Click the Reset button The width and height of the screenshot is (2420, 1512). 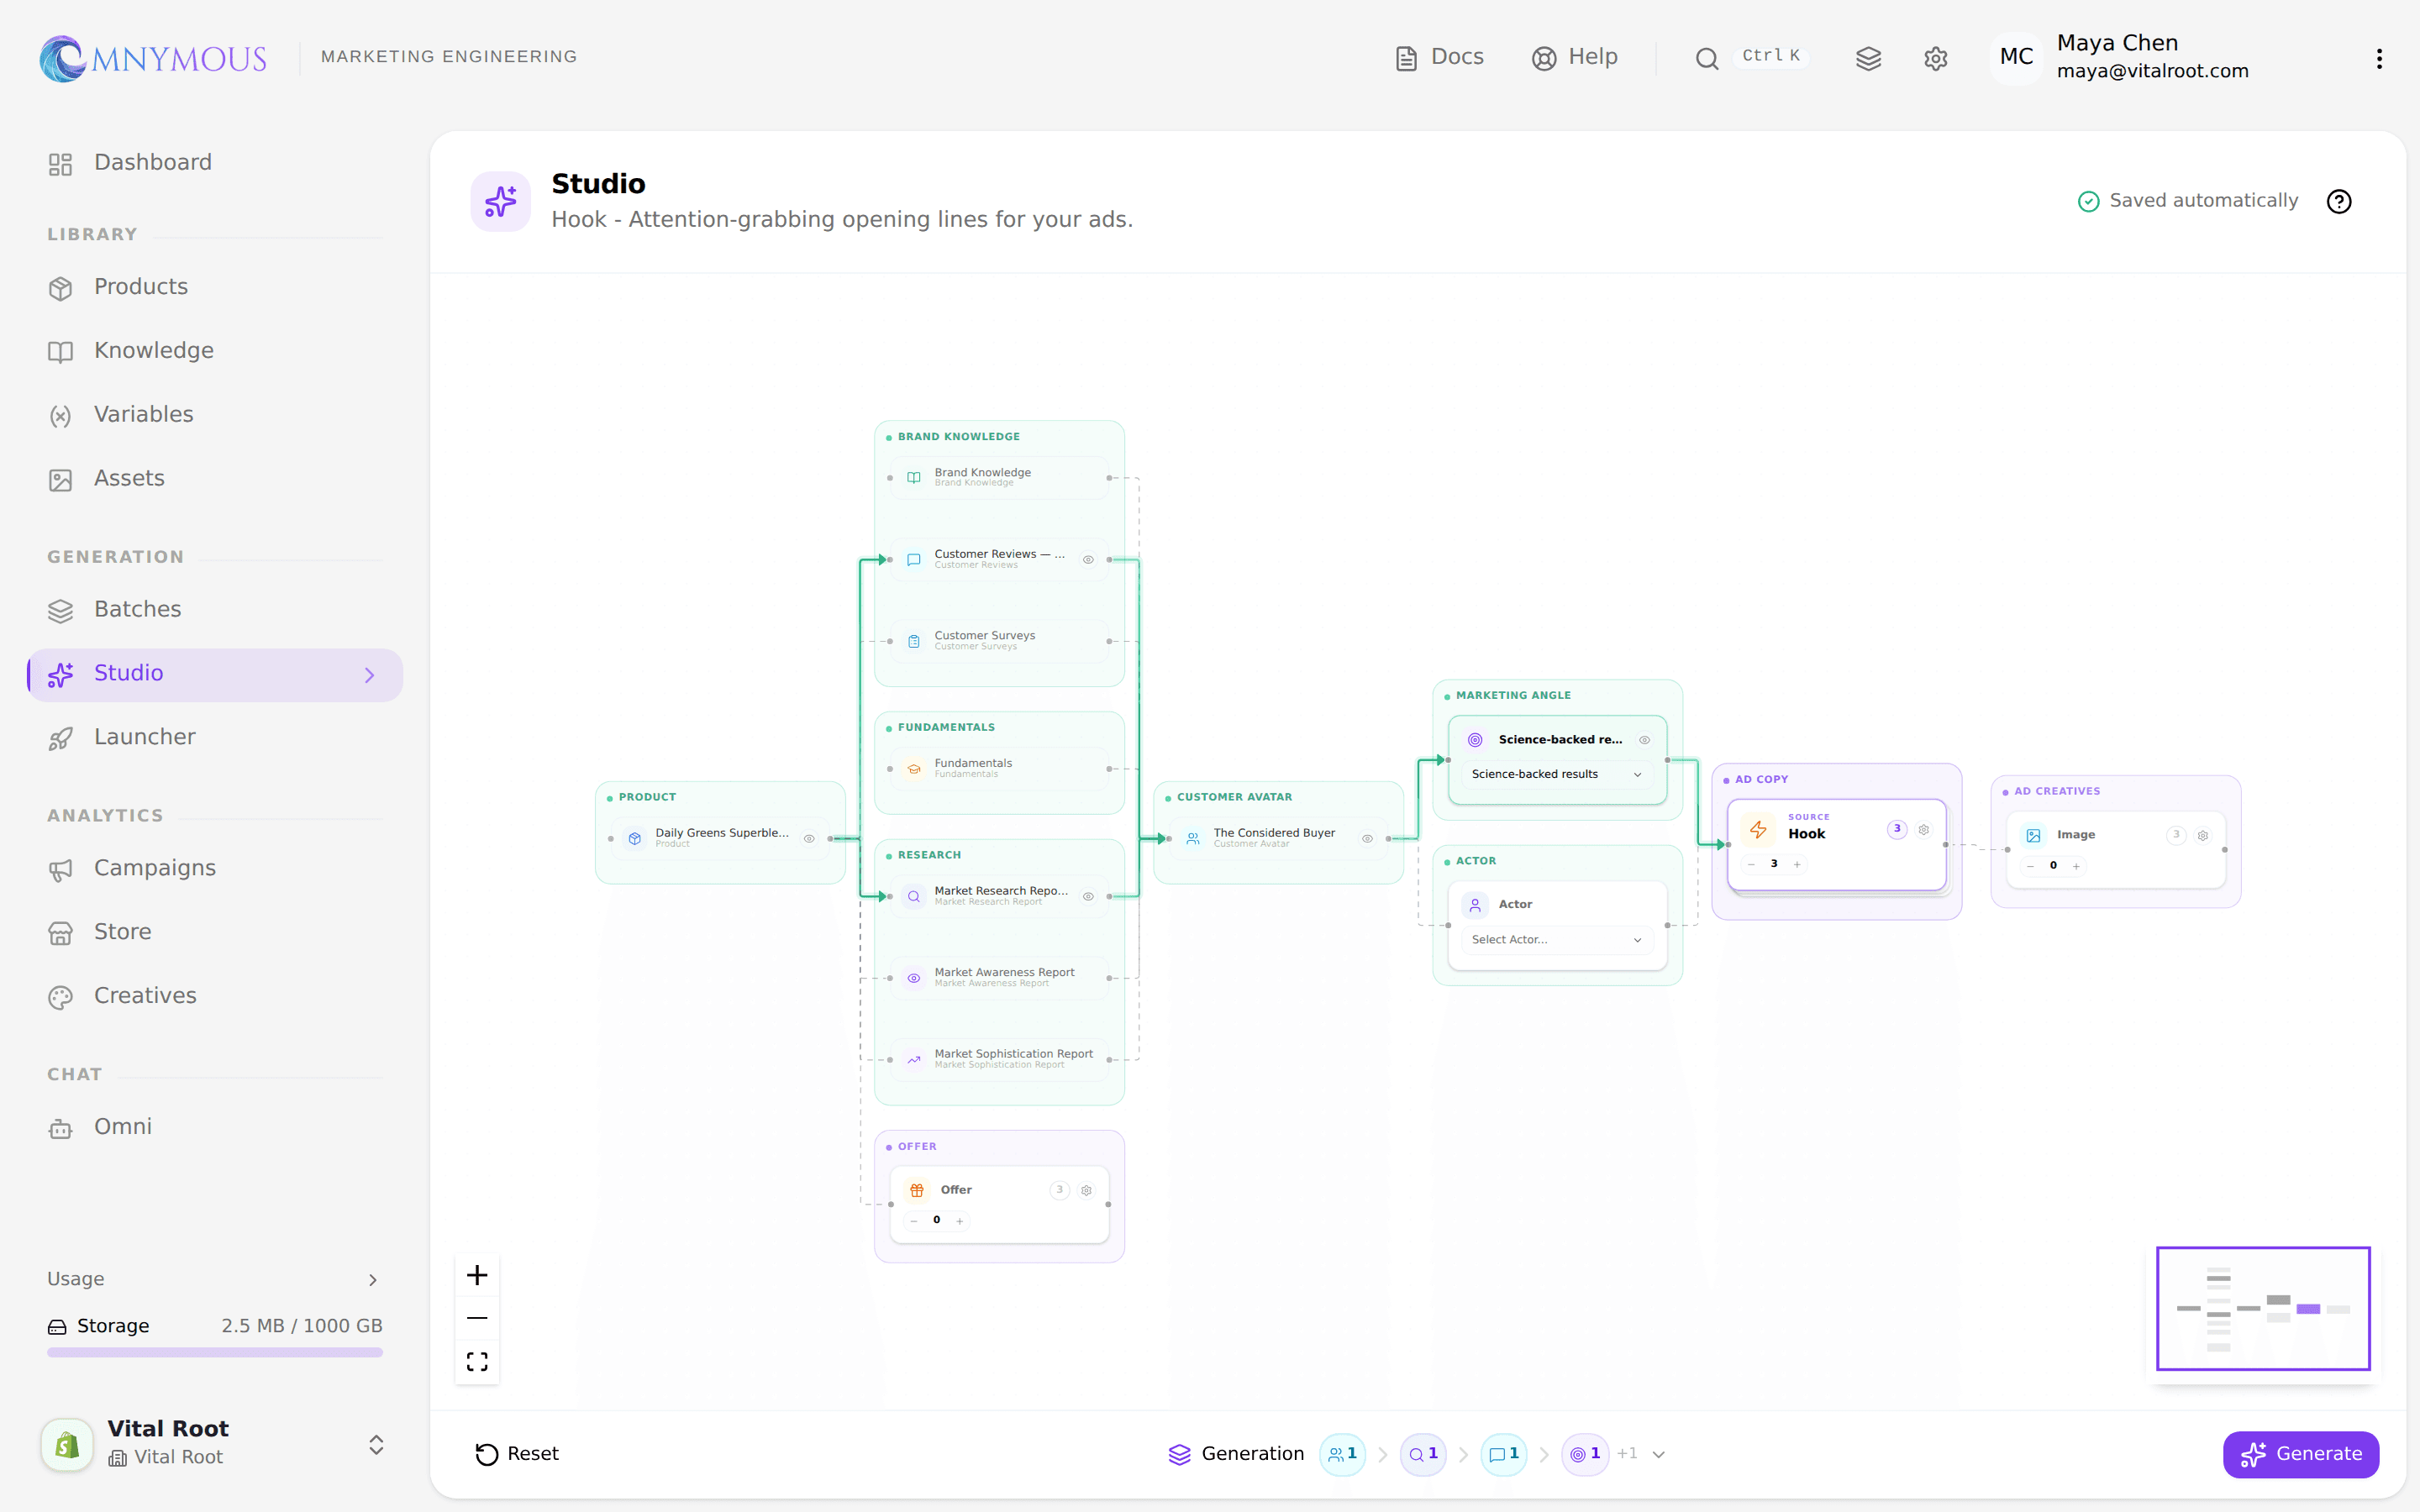(517, 1454)
